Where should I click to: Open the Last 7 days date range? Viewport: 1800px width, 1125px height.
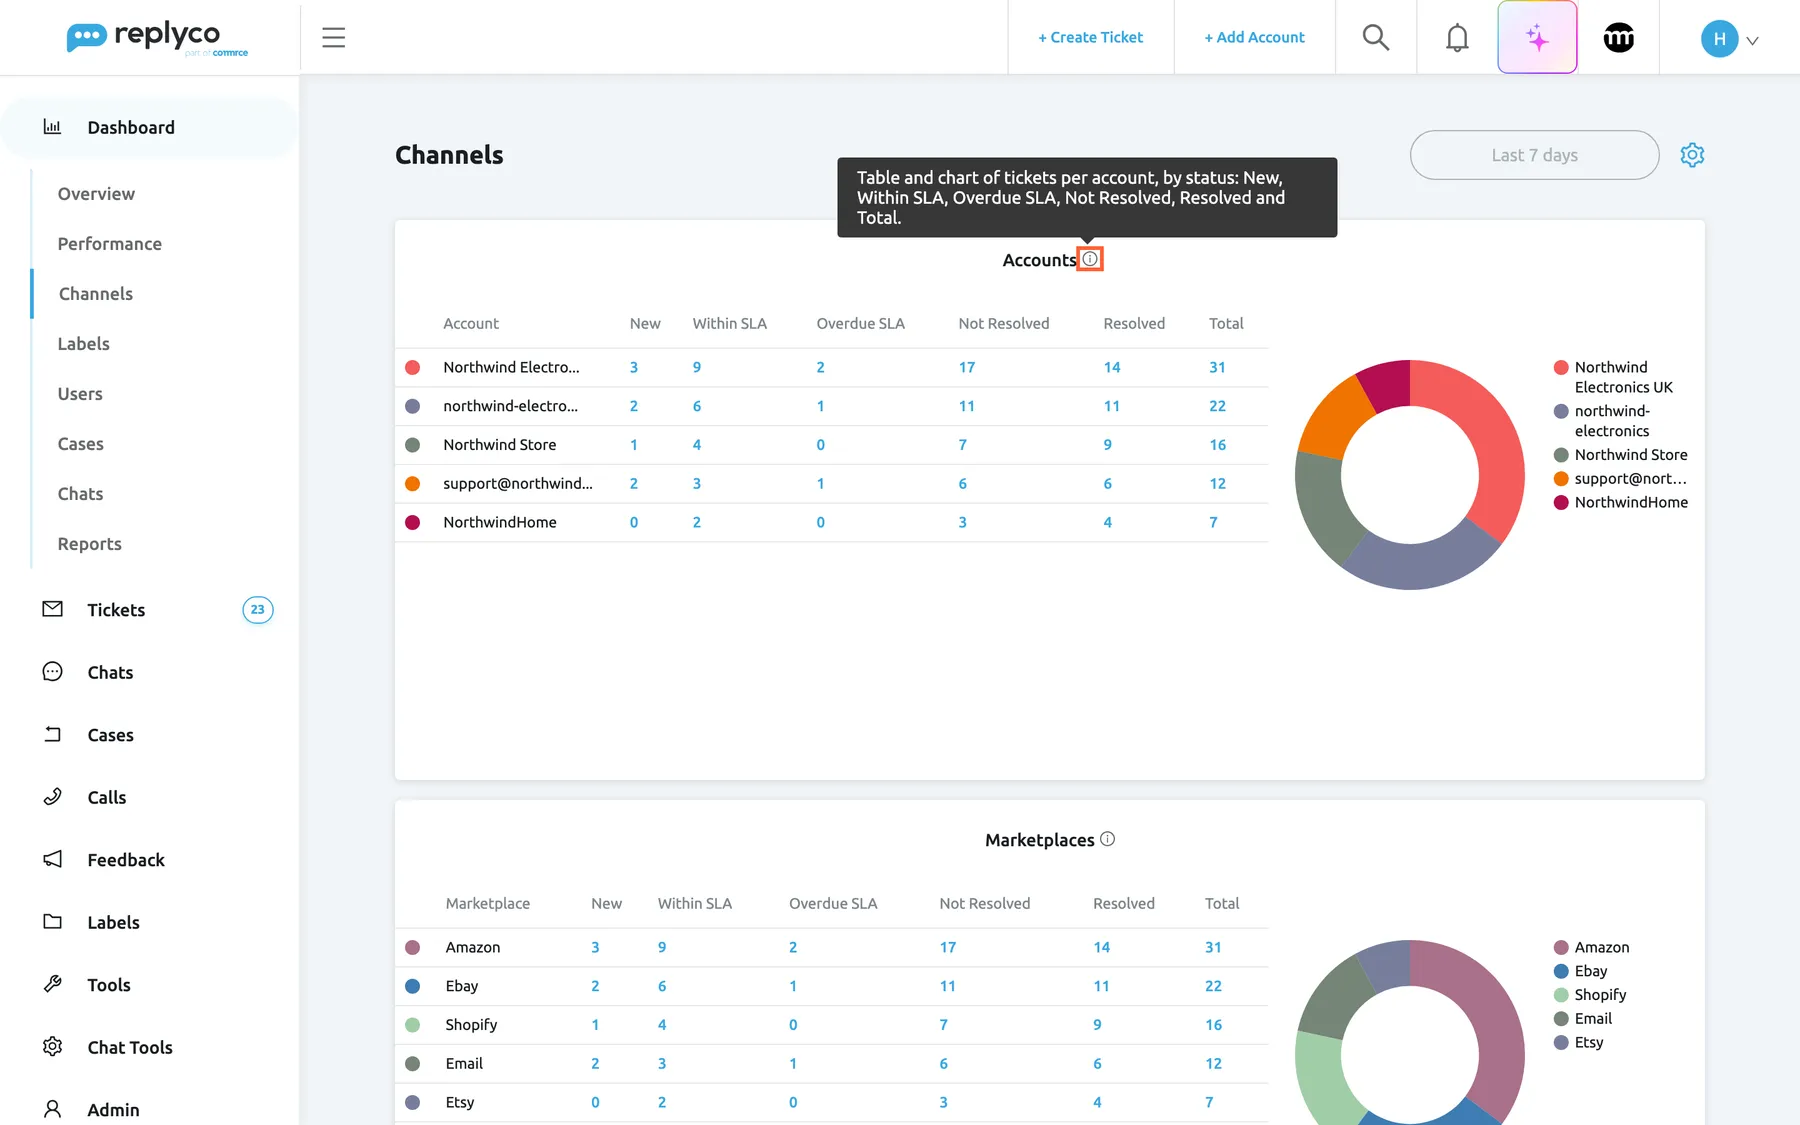[x=1534, y=155]
